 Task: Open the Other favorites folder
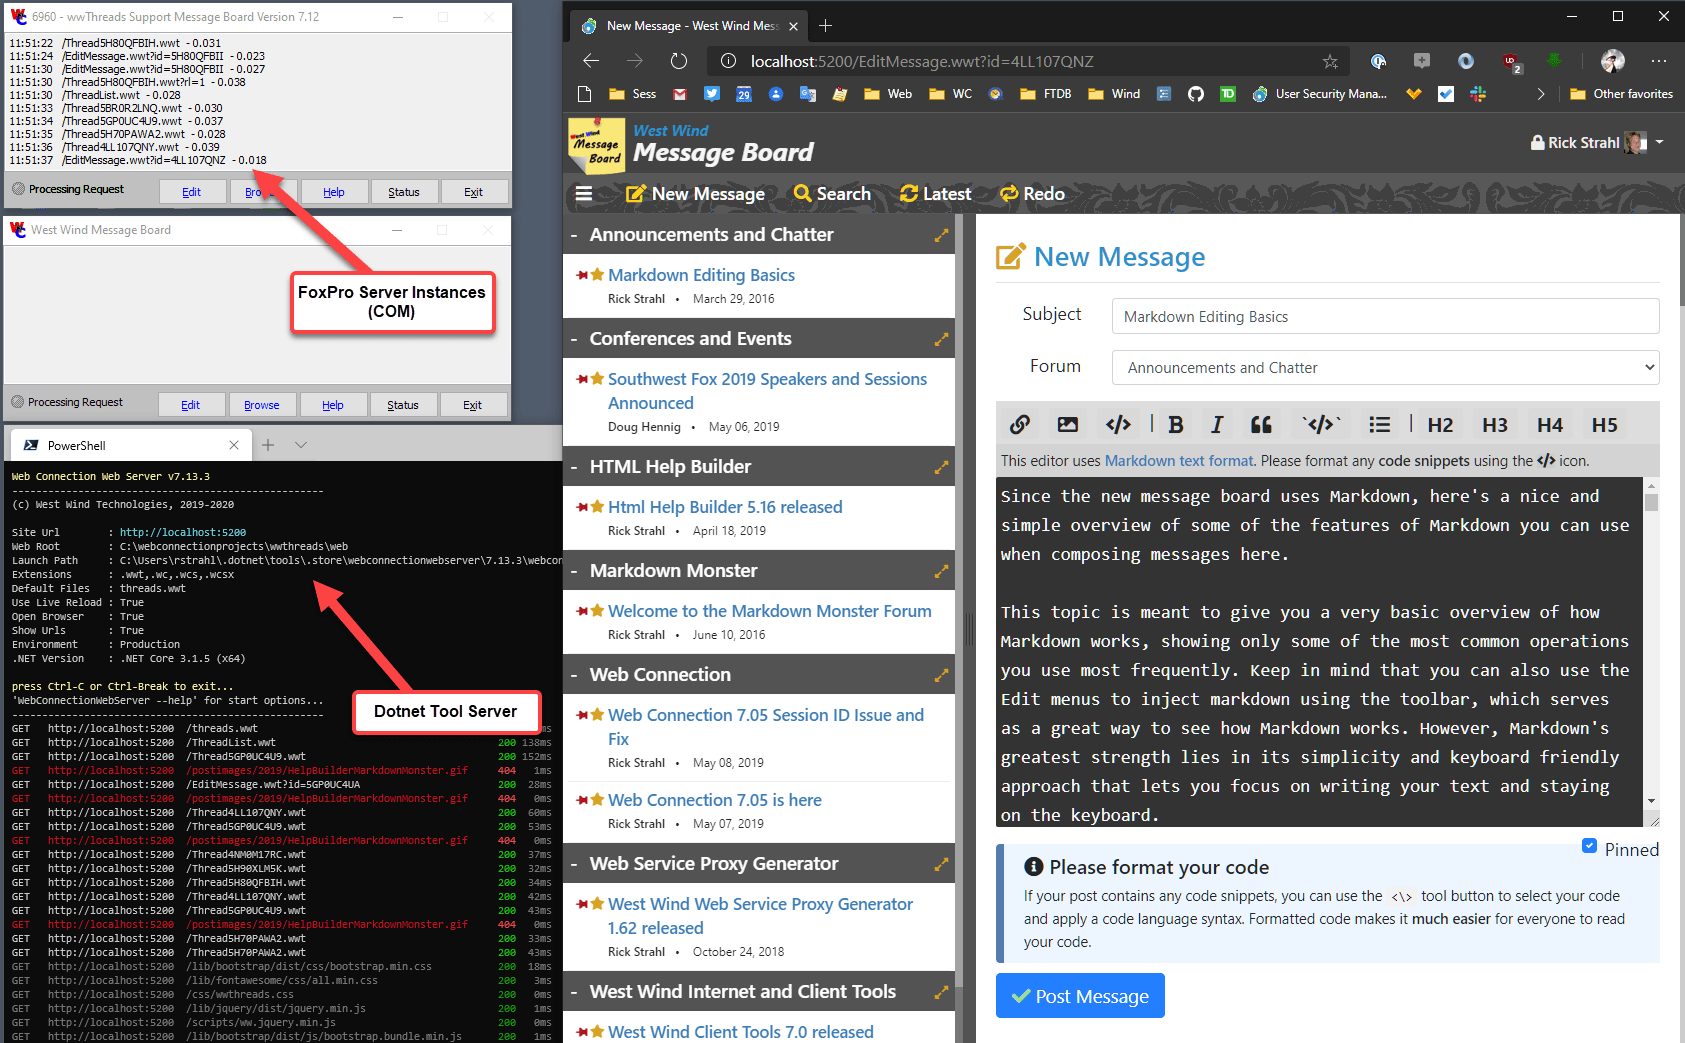point(1621,94)
